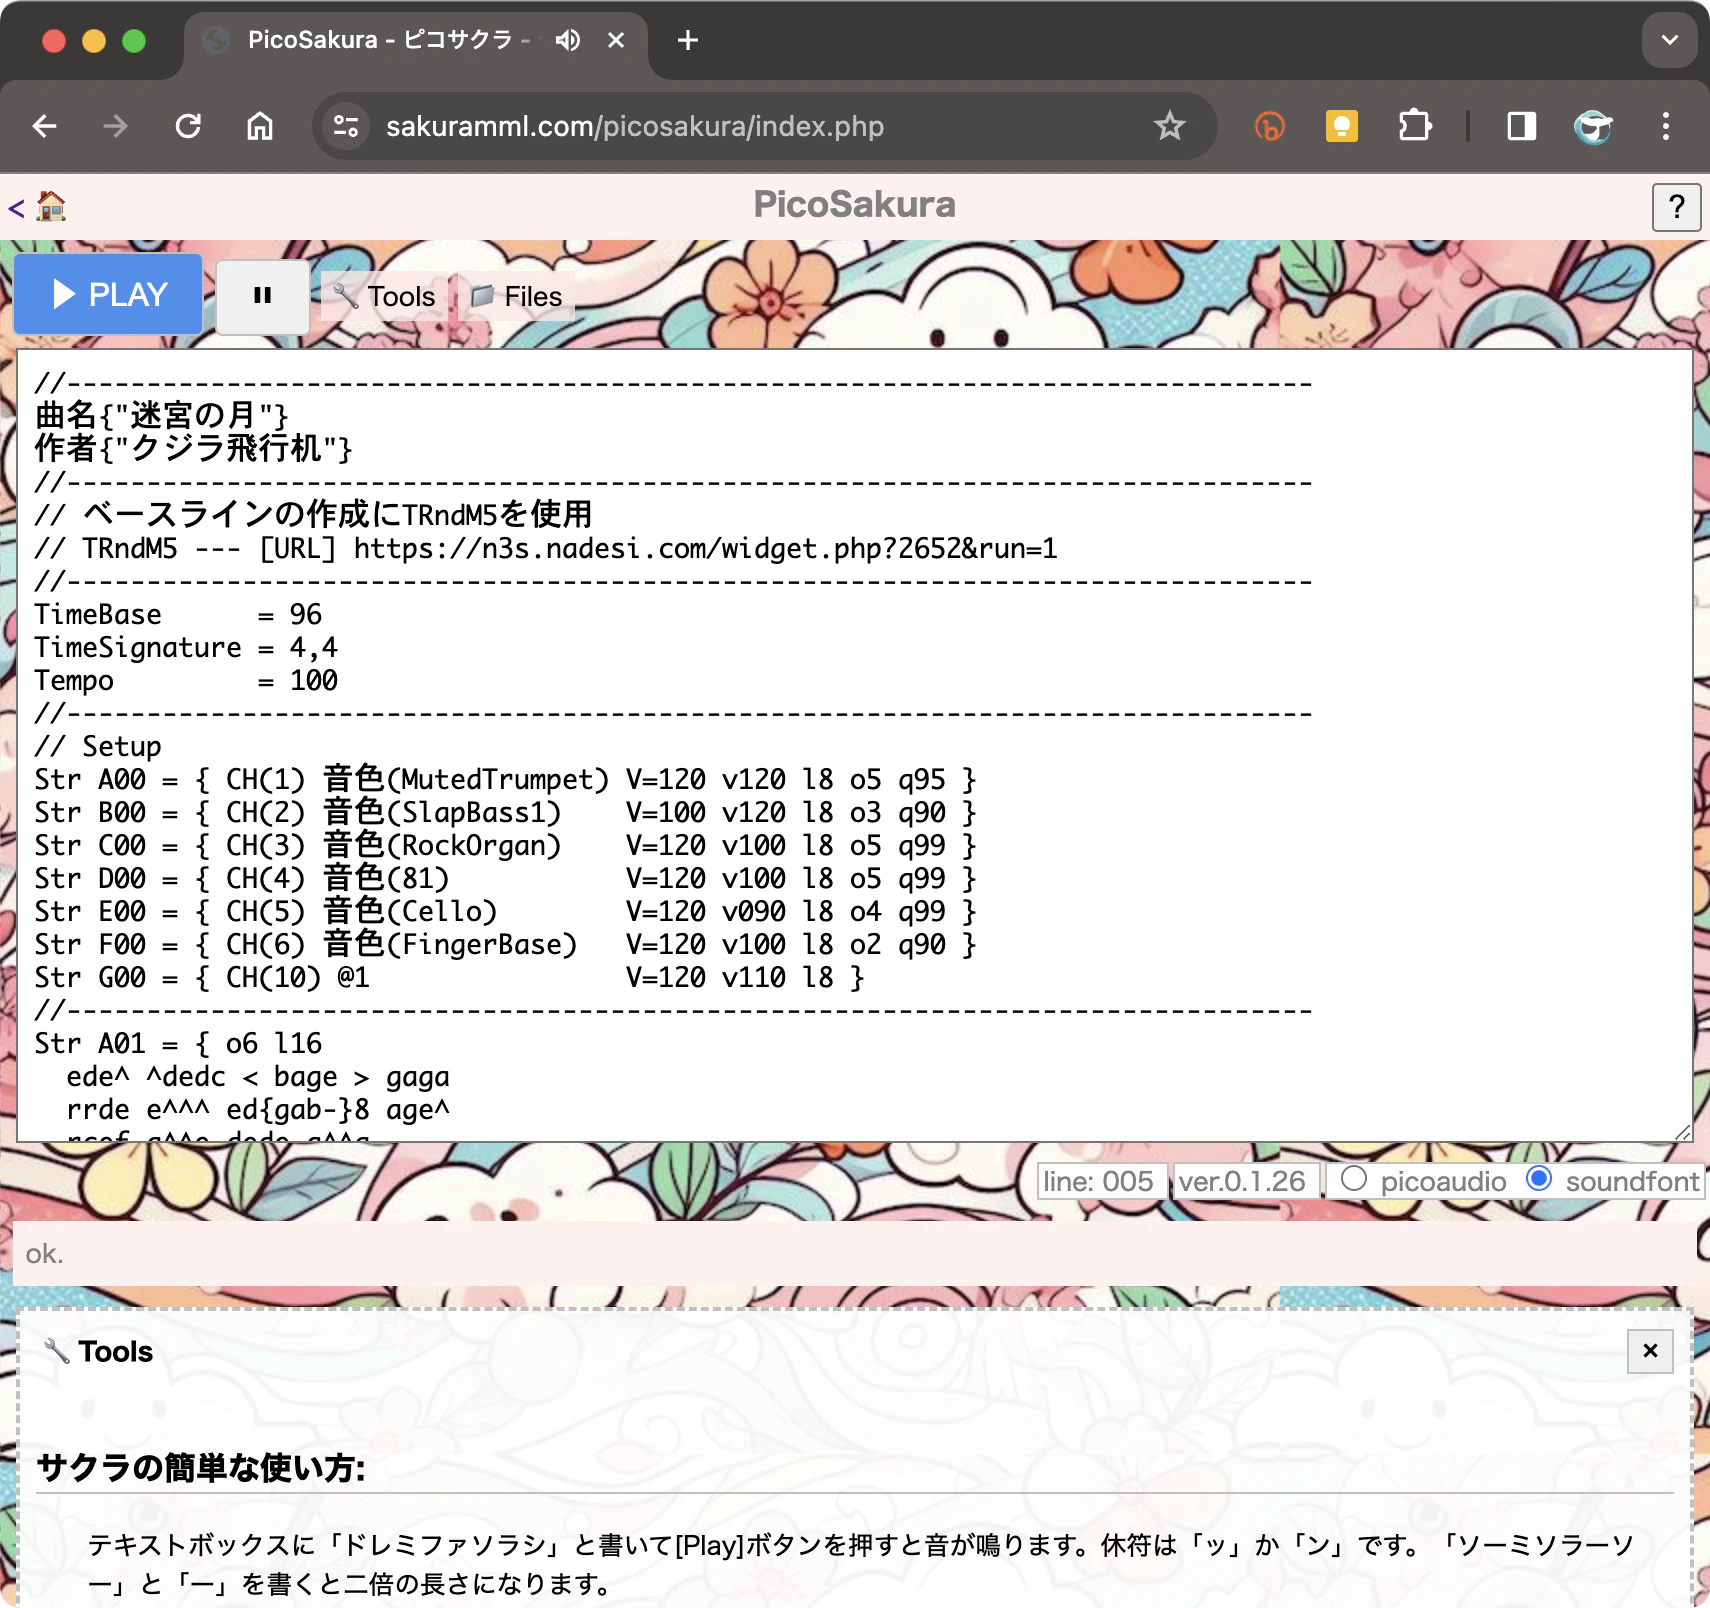Open the browser profile avatar
This screenshot has width=1710, height=1608.
click(1593, 126)
